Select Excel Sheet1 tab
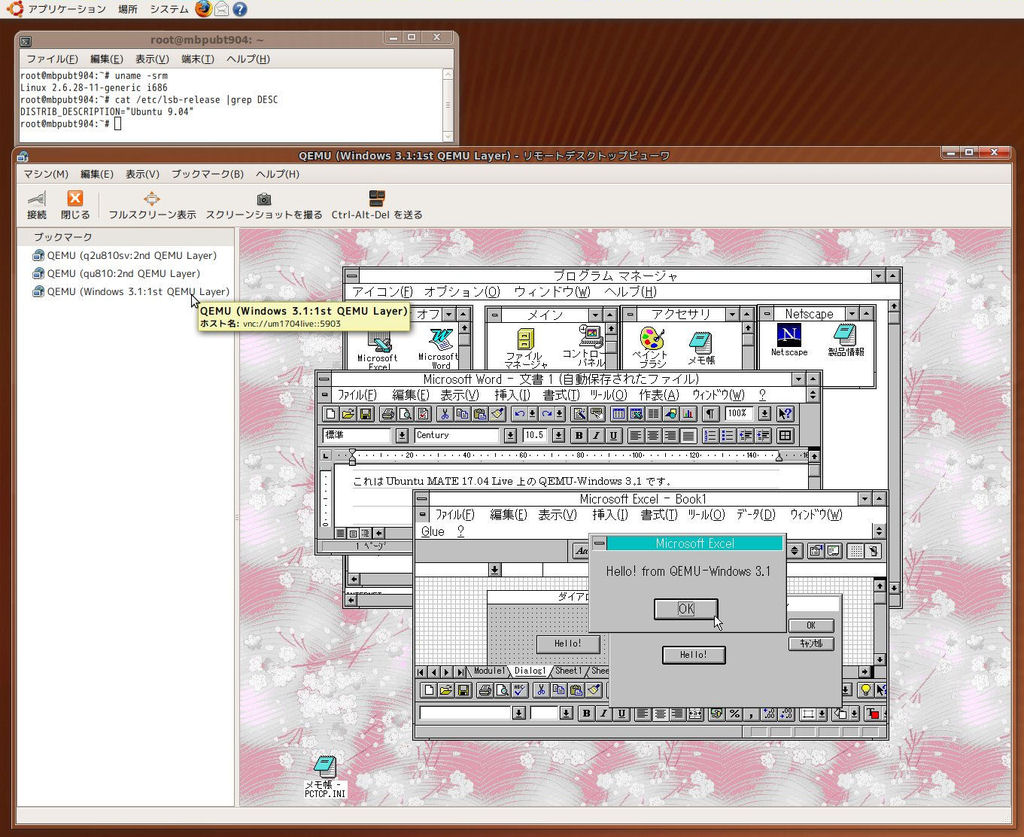The height and width of the screenshot is (837, 1024). click(x=568, y=671)
